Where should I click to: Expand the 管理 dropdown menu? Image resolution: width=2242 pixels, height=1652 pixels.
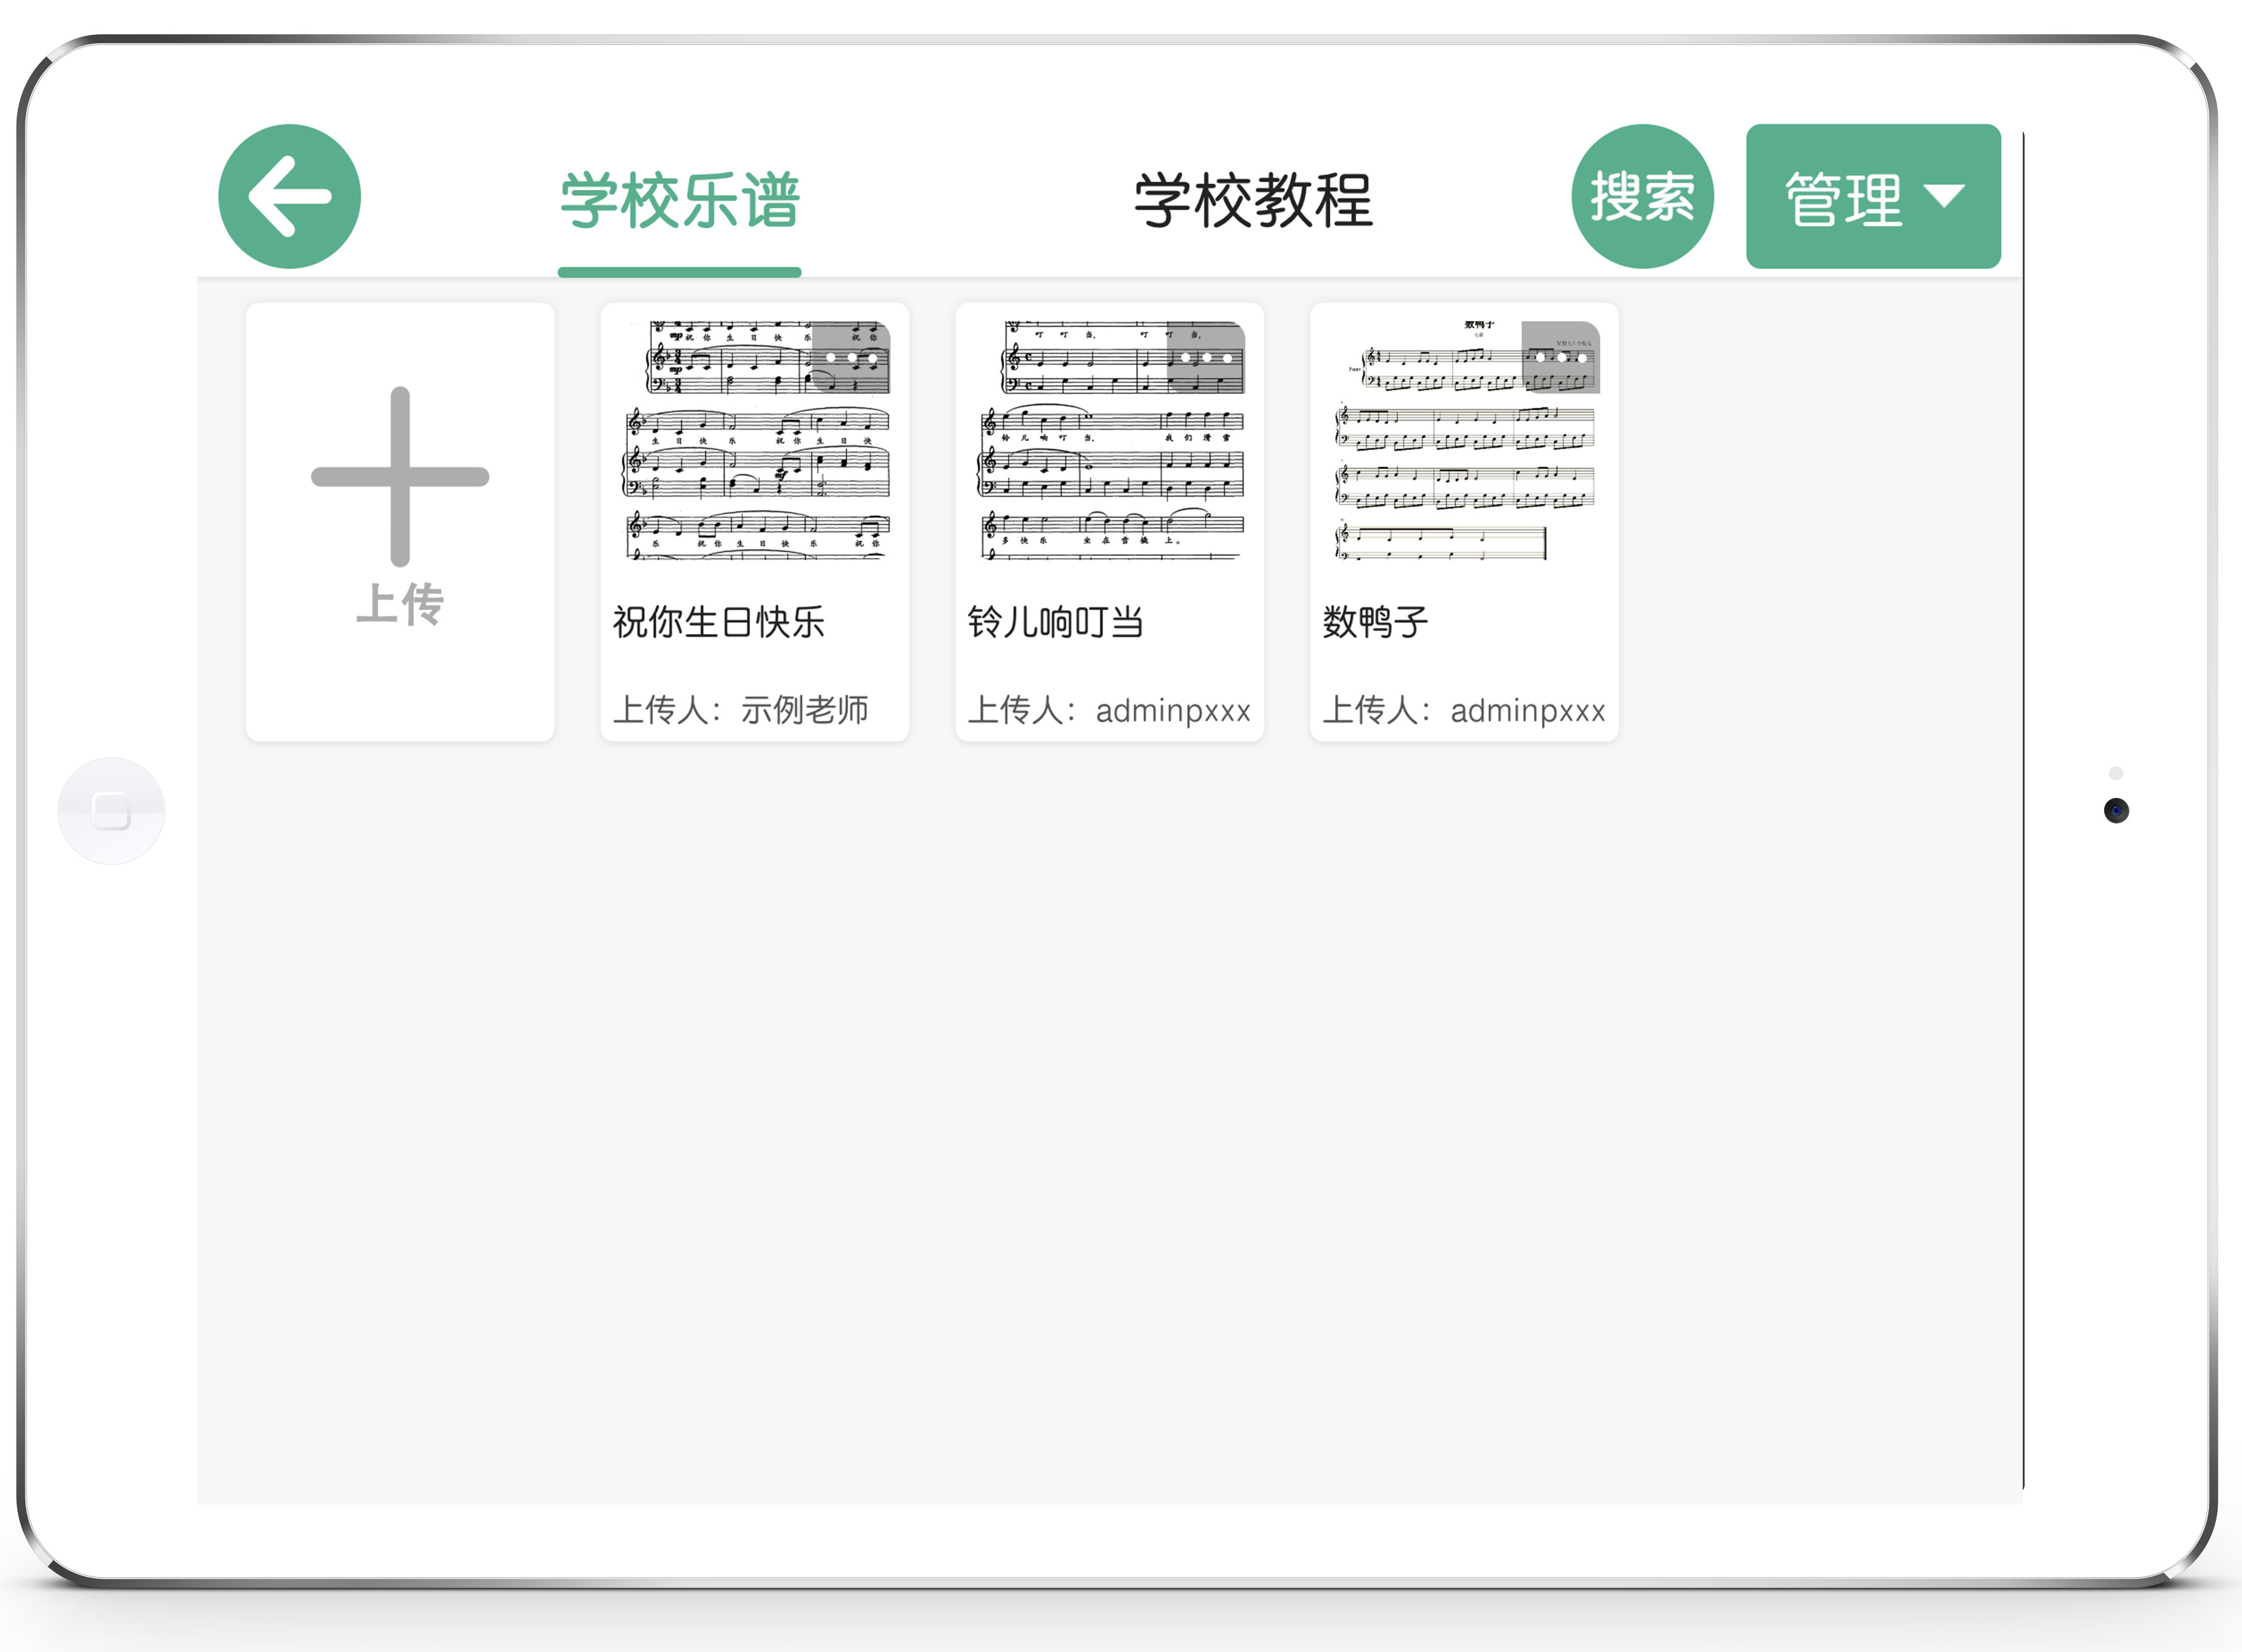1873,196
